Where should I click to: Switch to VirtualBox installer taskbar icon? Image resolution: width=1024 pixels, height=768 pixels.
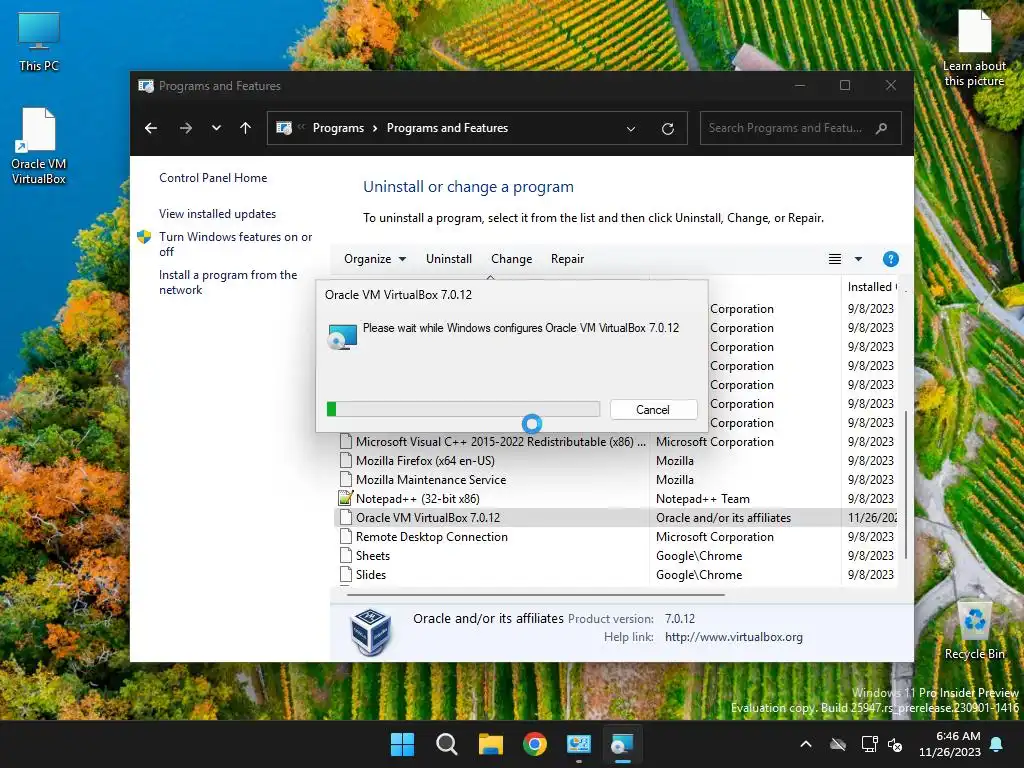[x=622, y=744]
